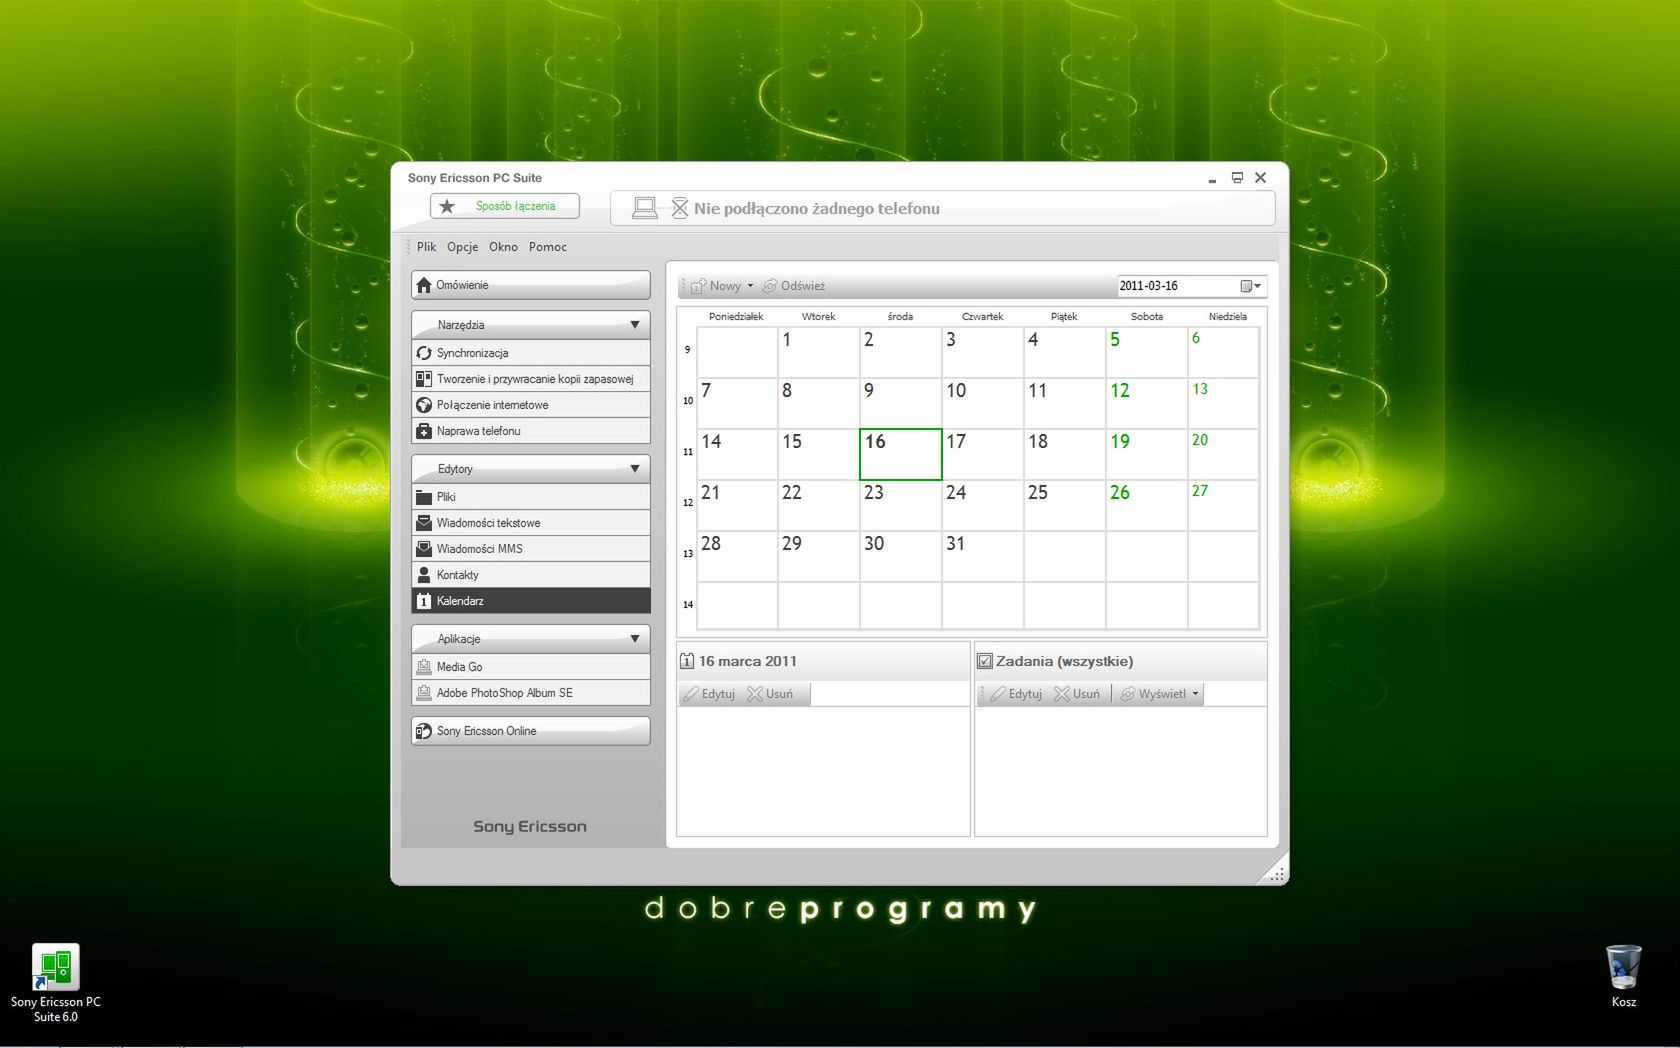
Task: Open the Nowy dropdown arrow
Action: (x=750, y=286)
